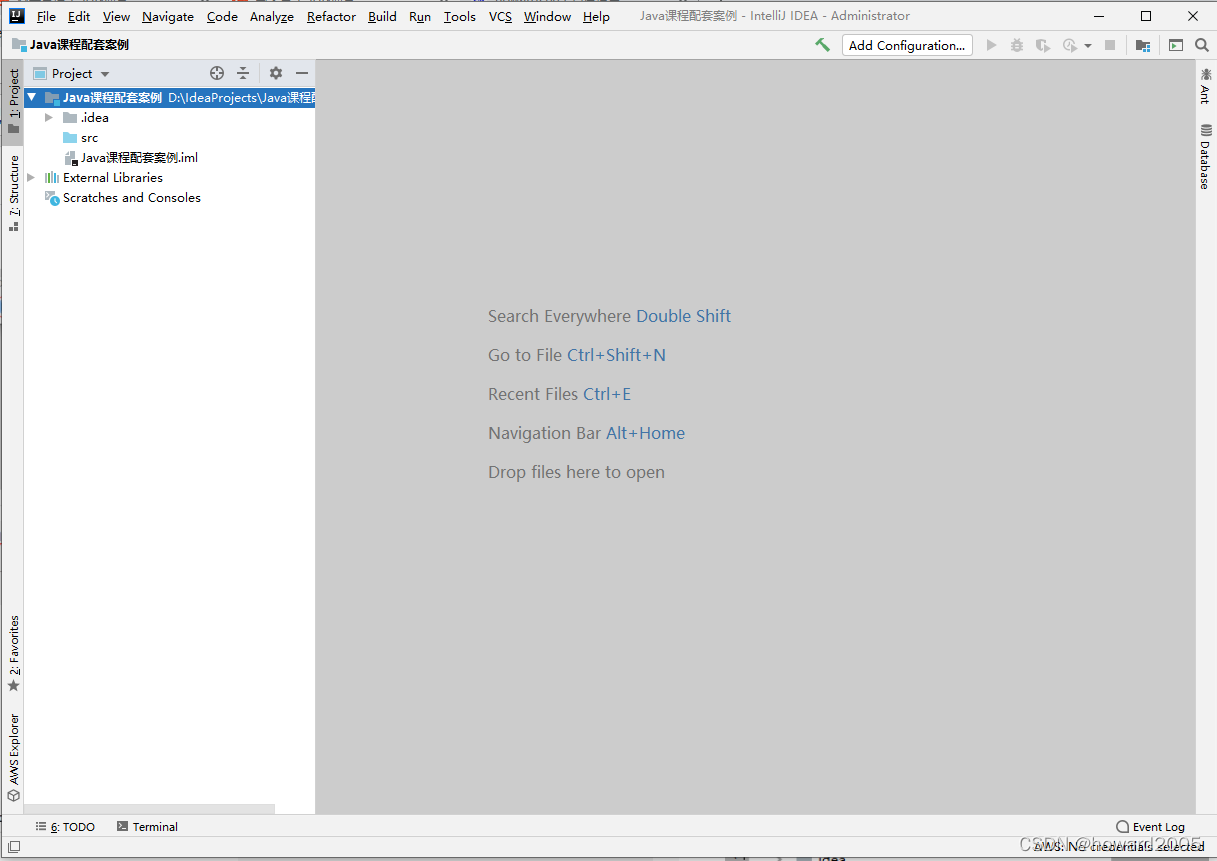Expand the External Libraries node arrow
Viewport: 1217px width, 861px height.
(32, 178)
